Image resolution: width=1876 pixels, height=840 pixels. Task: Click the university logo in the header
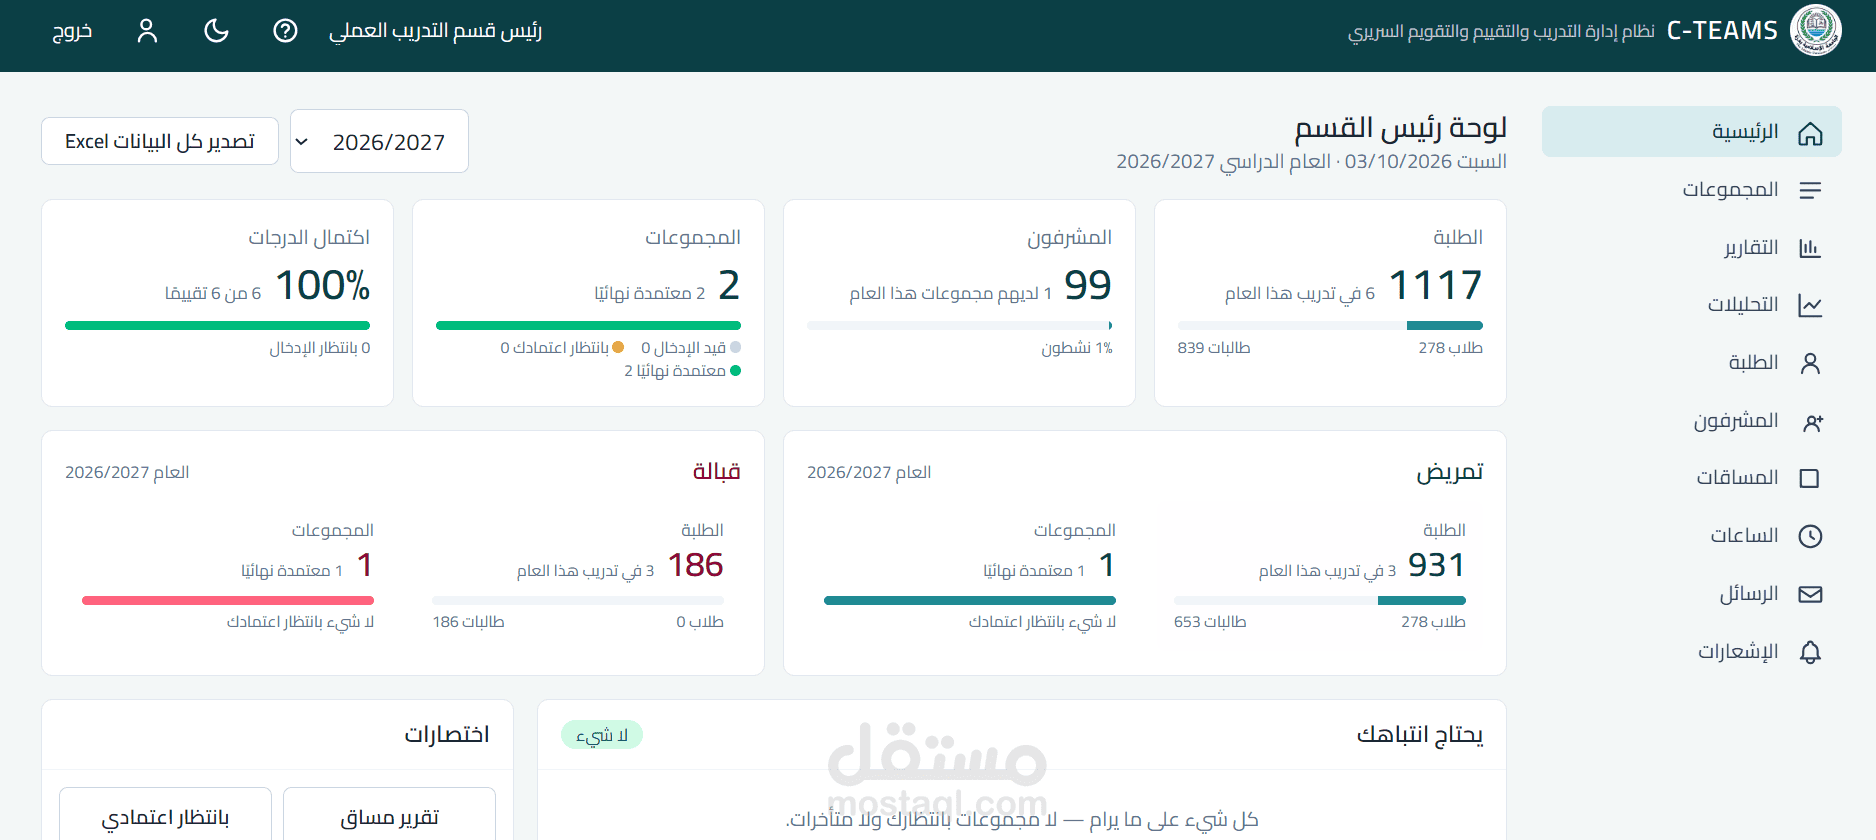[x=1815, y=30]
